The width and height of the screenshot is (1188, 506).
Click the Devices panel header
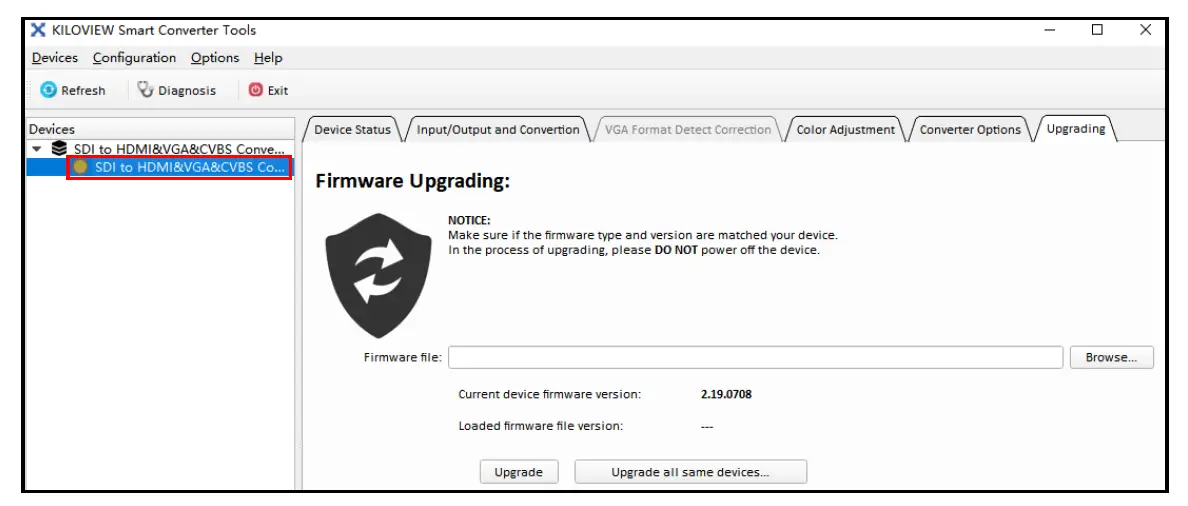pos(160,130)
